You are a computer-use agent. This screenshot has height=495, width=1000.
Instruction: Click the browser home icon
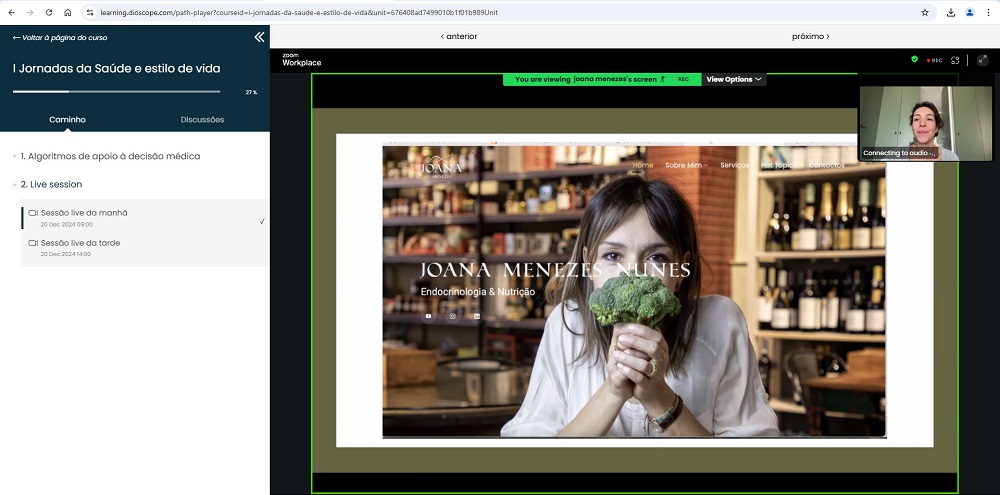coord(67,12)
